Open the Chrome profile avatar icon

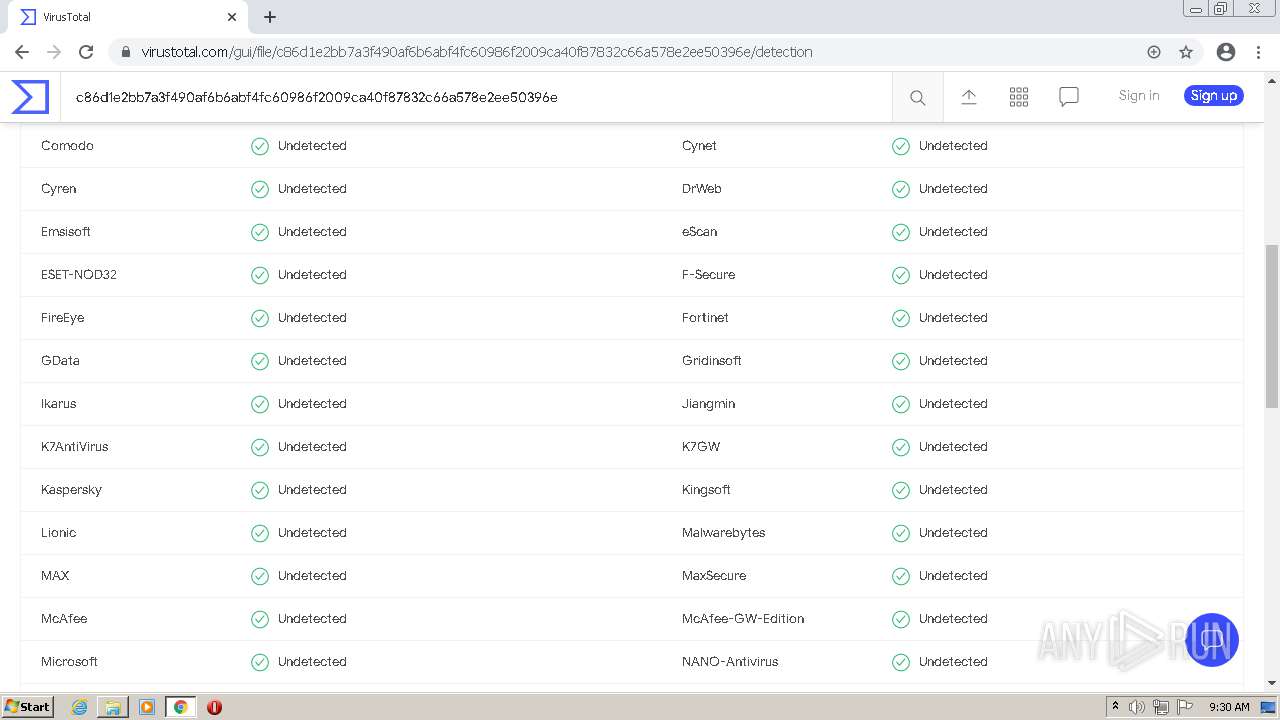(x=1226, y=52)
